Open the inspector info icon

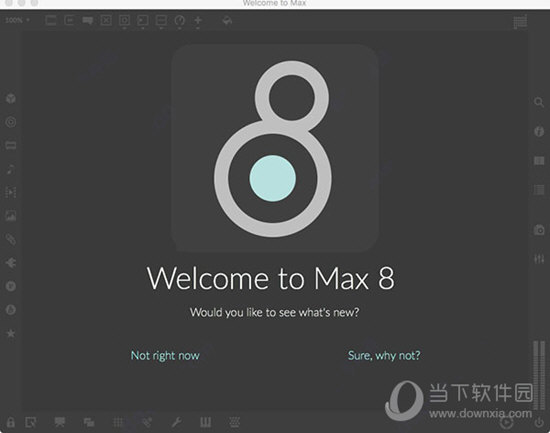[539, 131]
